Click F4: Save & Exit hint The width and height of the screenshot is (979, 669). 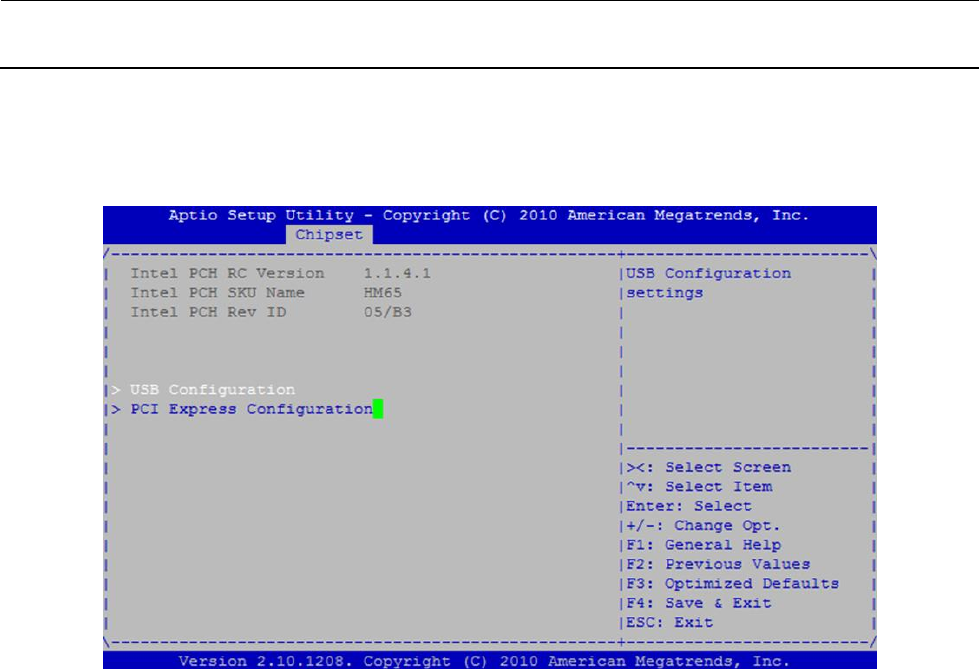699,603
